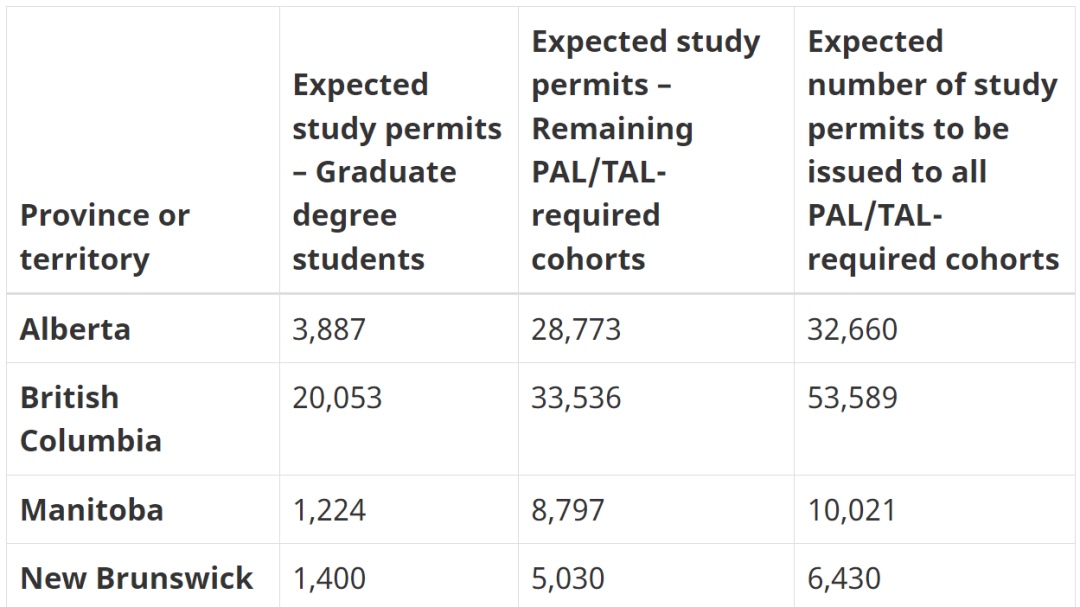The height and width of the screenshot is (607, 1080).
Task: Click British Columbia's graduate value 20,053
Action: pos(337,398)
